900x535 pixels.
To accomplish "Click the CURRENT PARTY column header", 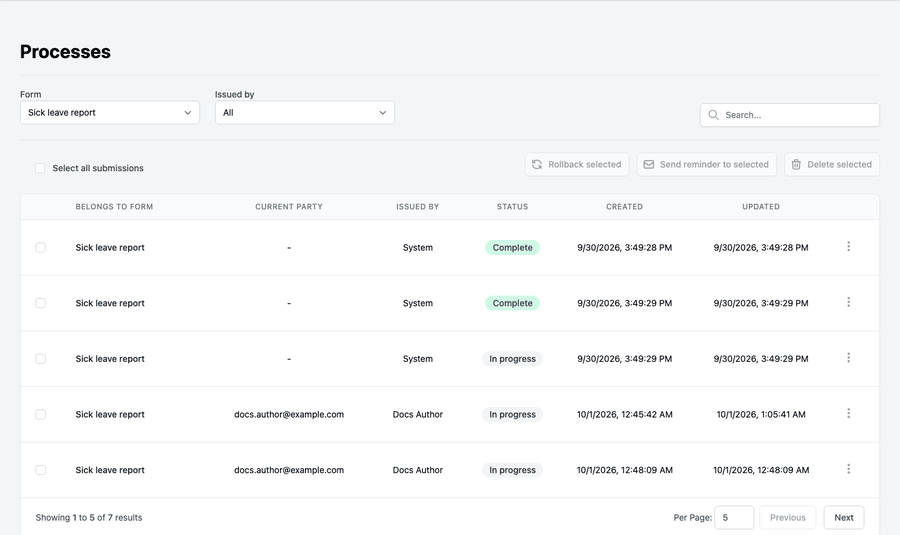I will (x=289, y=207).
